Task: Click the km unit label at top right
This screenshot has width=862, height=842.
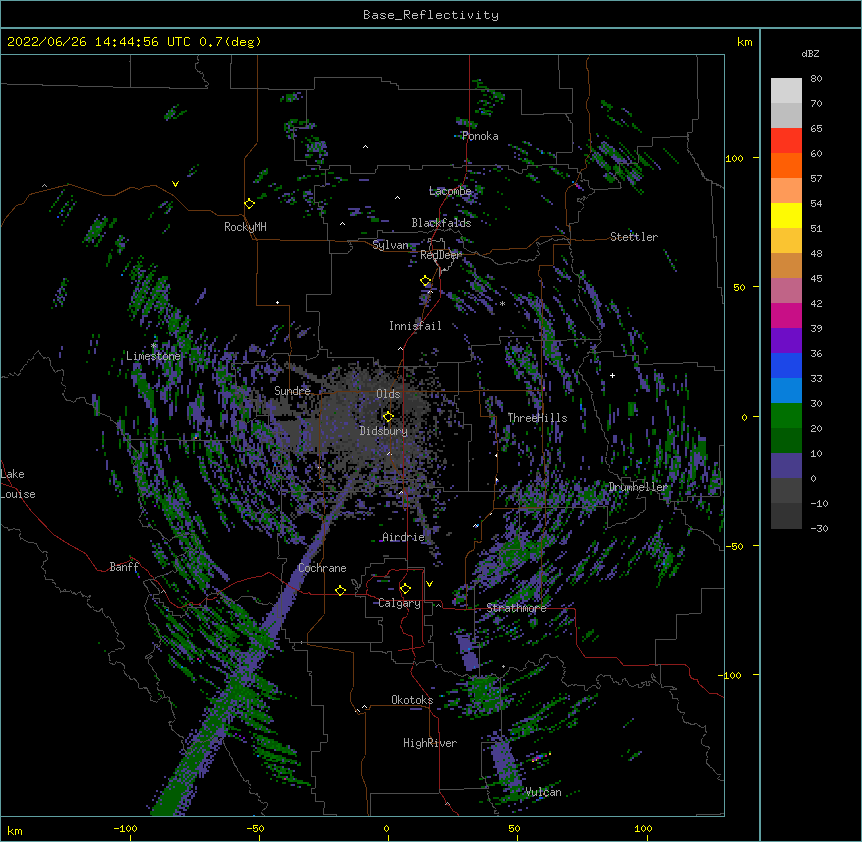Action: coord(744,42)
